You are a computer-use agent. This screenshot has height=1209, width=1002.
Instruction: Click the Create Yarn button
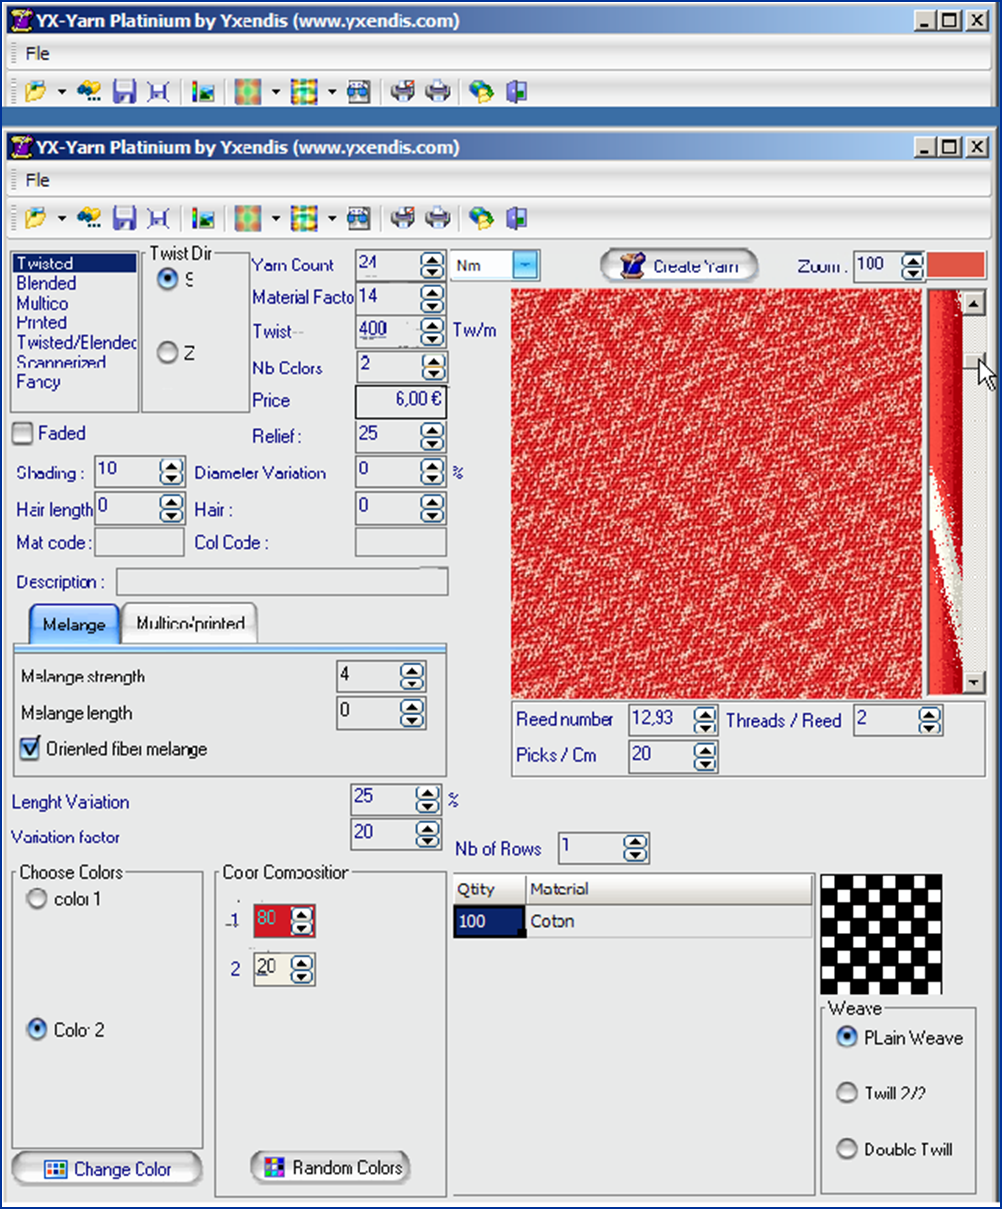click(679, 266)
